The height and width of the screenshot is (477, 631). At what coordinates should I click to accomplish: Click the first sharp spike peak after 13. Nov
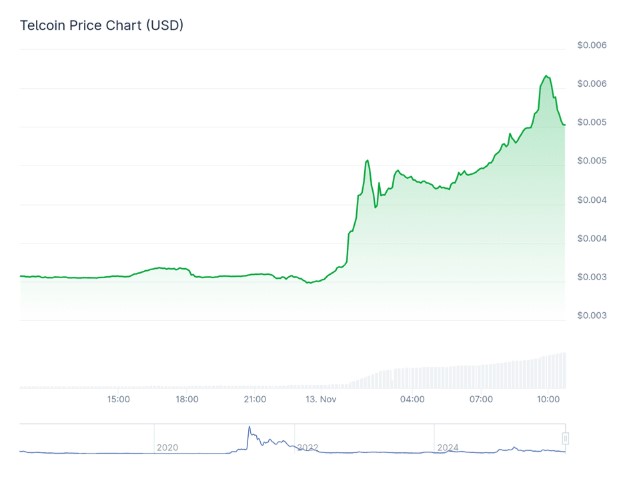tap(367, 161)
